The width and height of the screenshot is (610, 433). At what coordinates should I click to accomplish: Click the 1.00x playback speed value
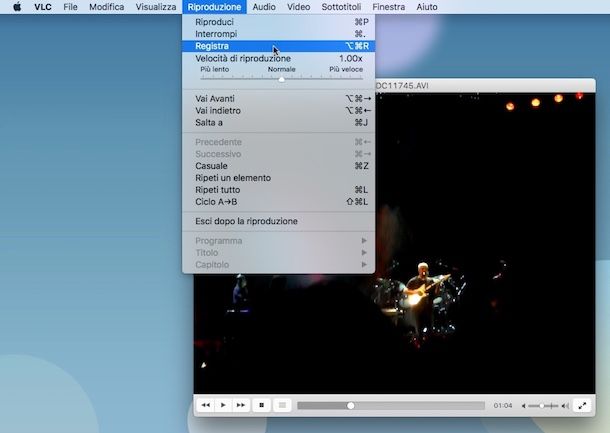pos(351,58)
